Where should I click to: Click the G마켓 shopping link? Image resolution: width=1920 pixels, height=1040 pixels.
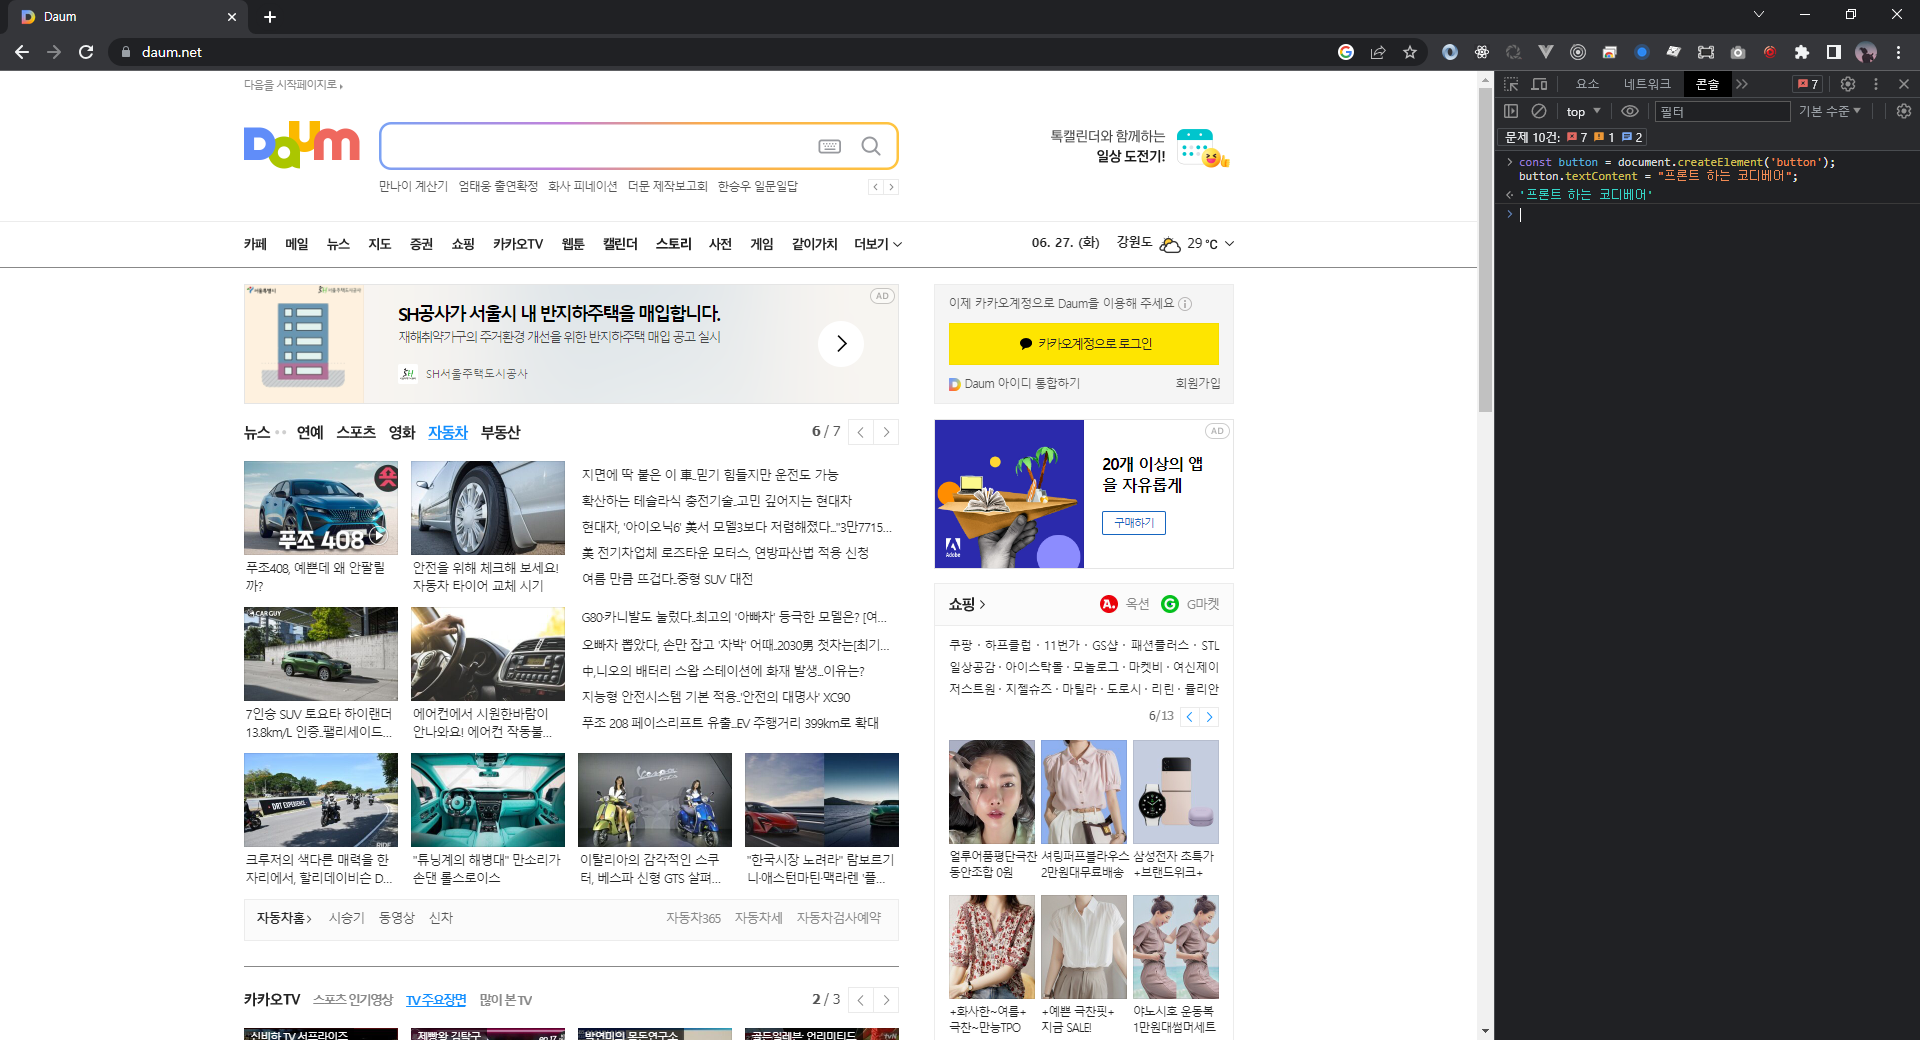(1190, 604)
